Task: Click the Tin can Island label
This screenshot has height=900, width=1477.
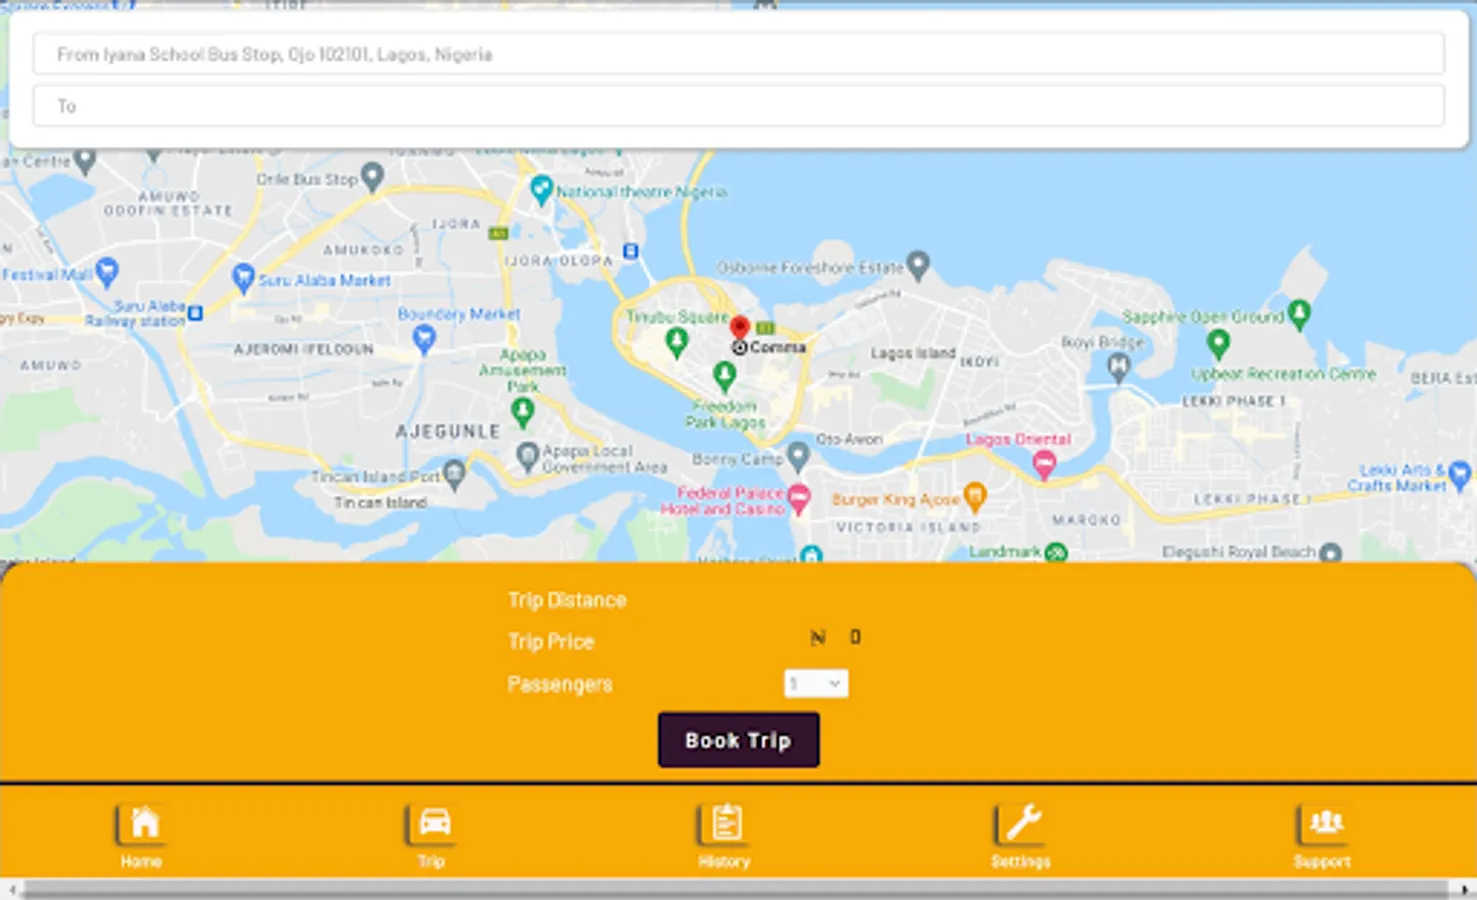Action: [380, 502]
